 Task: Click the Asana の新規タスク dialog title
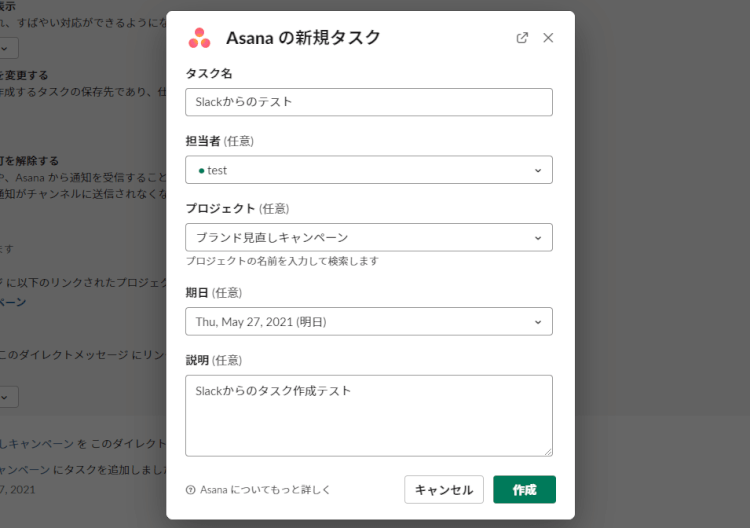(x=302, y=38)
